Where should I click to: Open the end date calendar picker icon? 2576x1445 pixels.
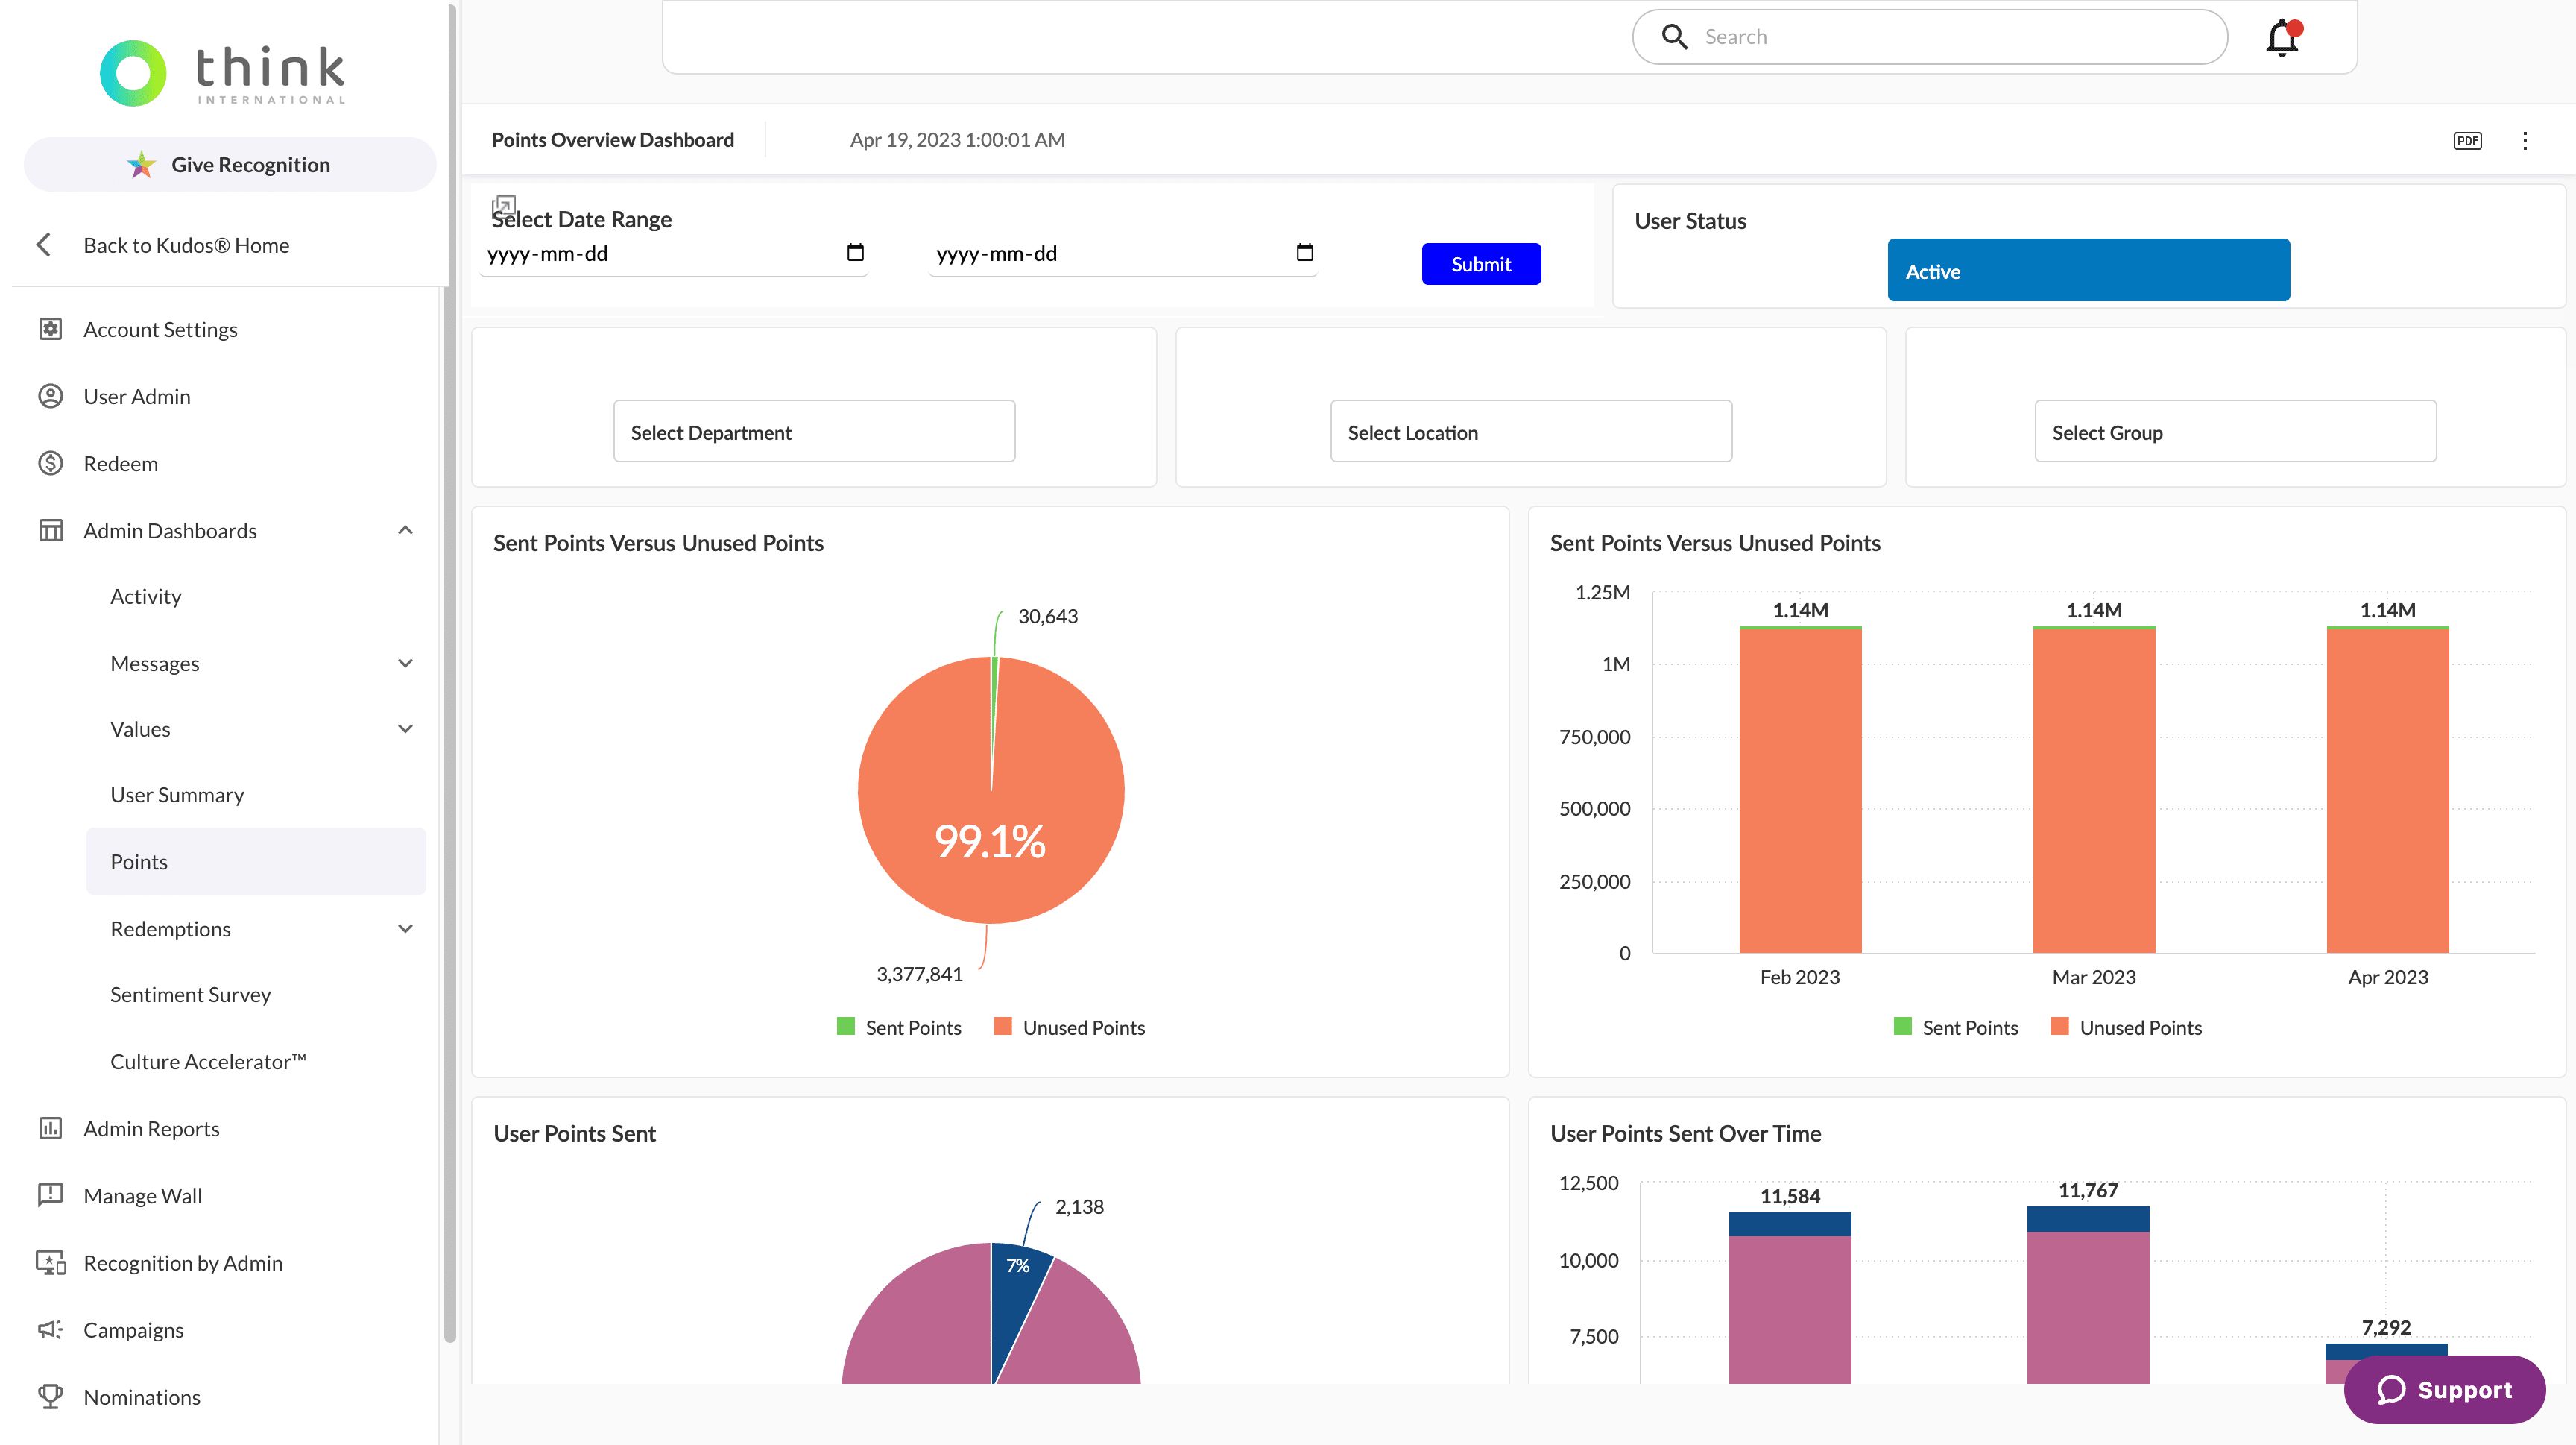point(1305,252)
